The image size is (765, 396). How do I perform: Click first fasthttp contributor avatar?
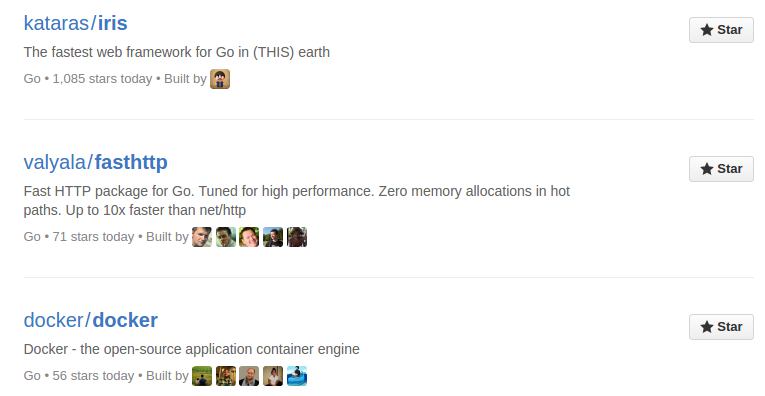coord(202,237)
